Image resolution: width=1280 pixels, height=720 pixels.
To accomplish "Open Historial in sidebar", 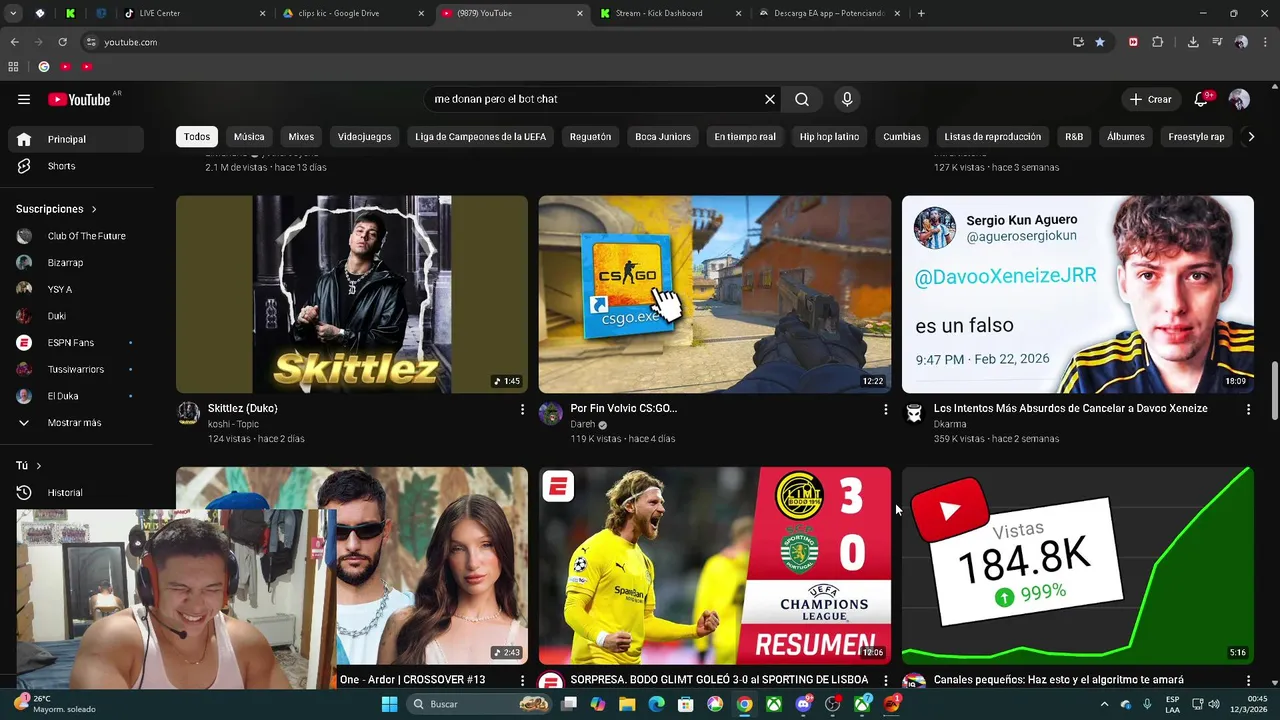I will [78, 492].
